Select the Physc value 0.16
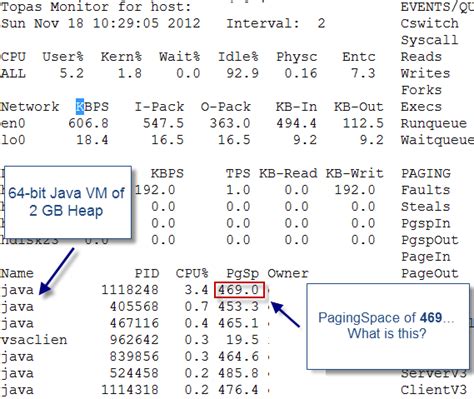Image resolution: width=474 pixels, height=399 pixels. coord(301,73)
